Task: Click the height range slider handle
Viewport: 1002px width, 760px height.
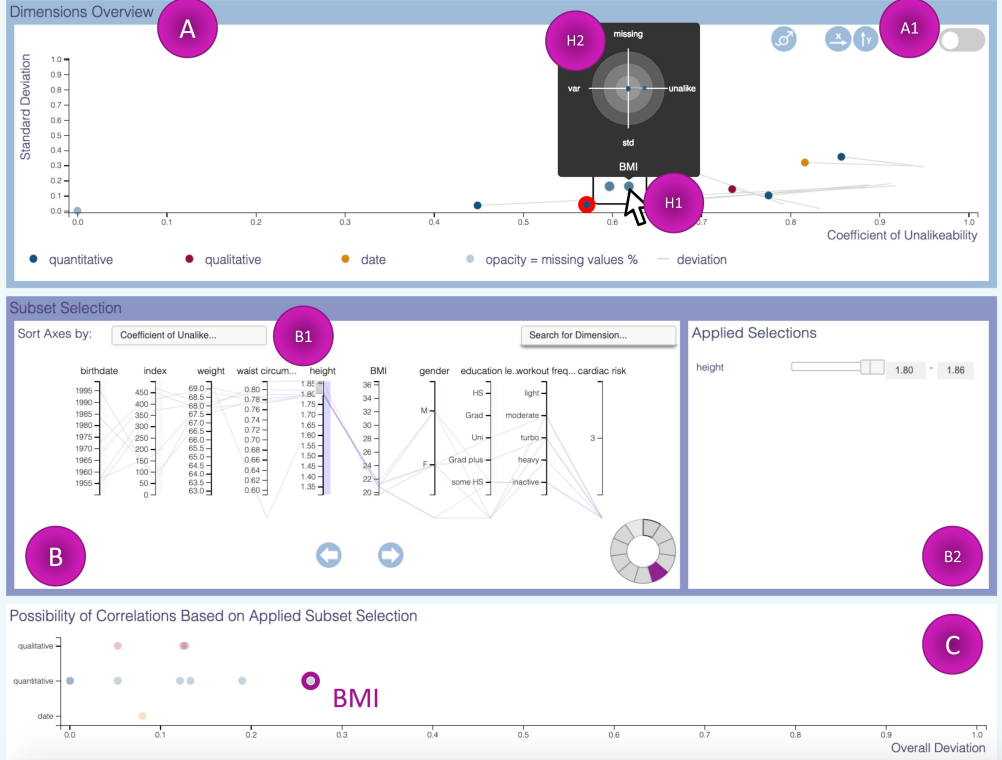Action: 872,367
